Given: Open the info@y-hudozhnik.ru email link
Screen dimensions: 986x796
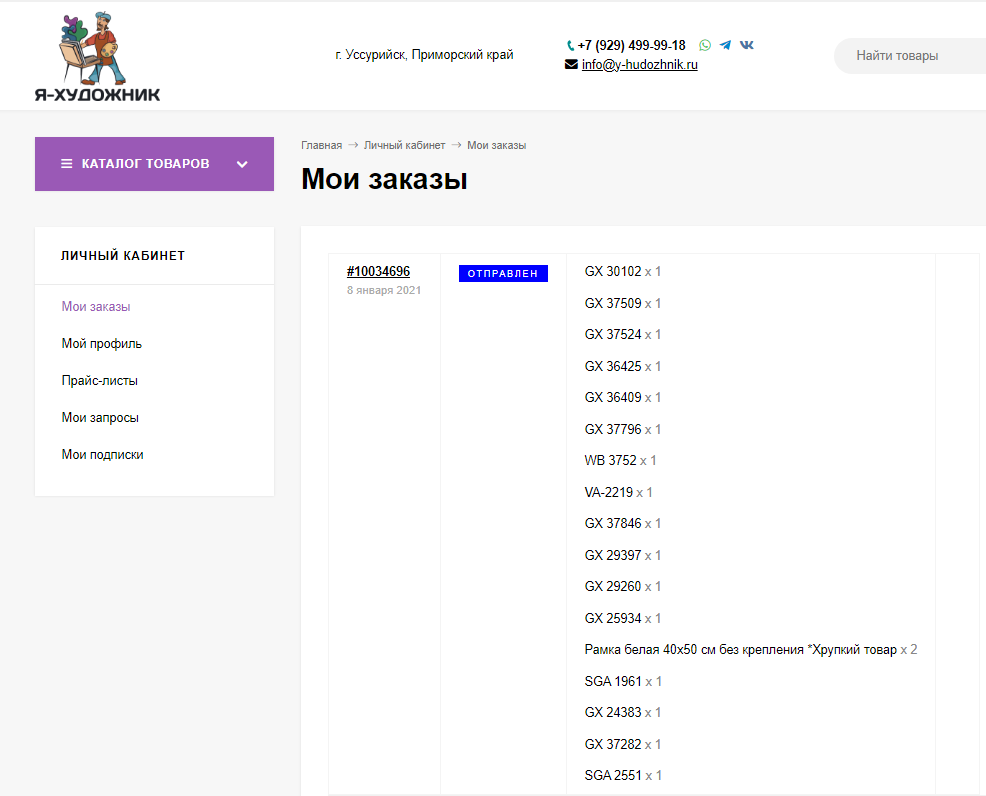Looking at the screenshot, I should click(640, 65).
